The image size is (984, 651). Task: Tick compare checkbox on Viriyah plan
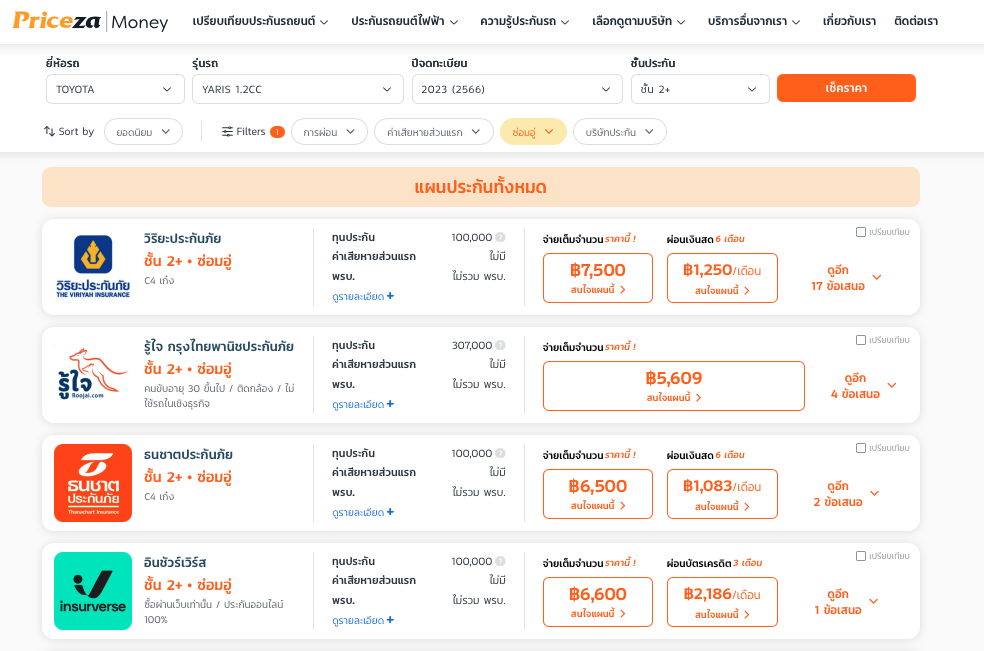pyautogui.click(x=861, y=232)
